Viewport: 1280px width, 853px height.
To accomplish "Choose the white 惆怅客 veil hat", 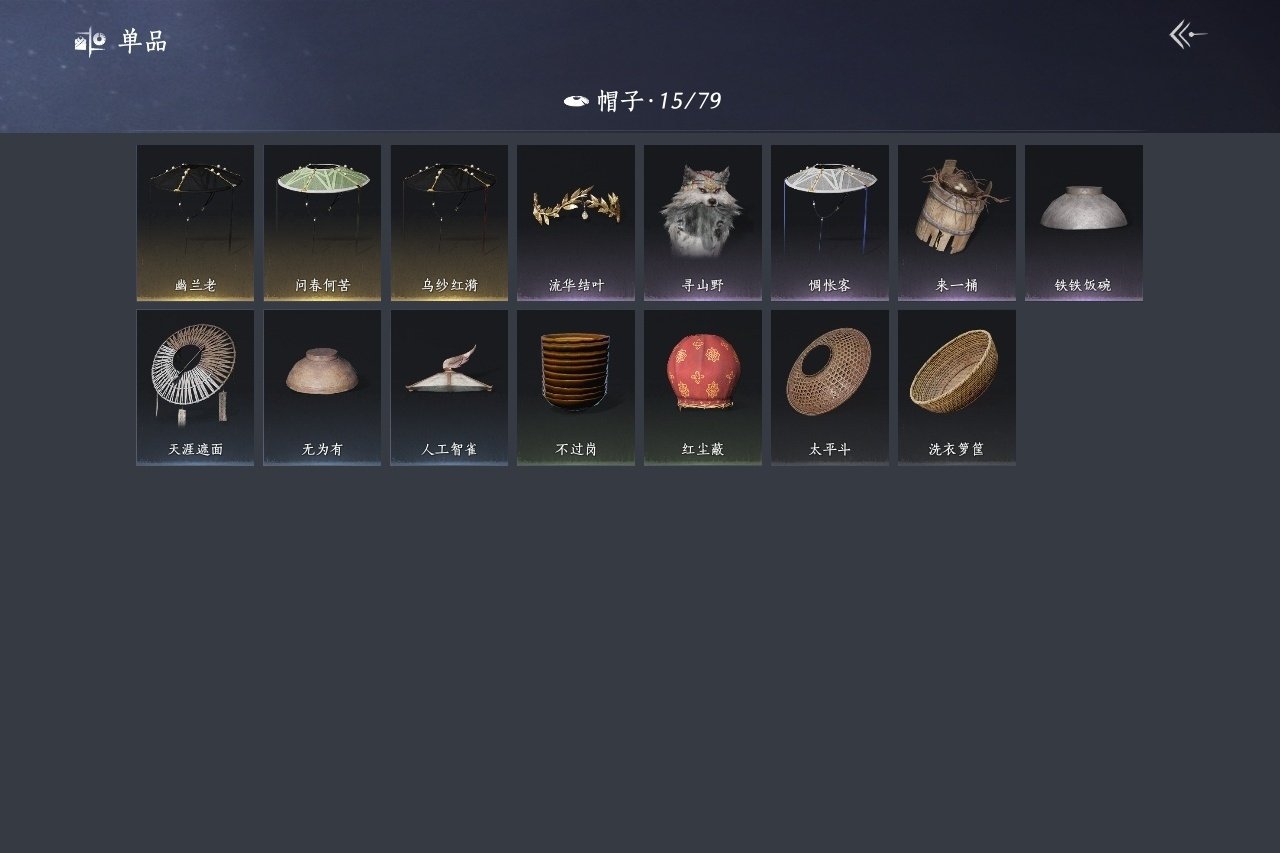I will pyautogui.click(x=830, y=223).
